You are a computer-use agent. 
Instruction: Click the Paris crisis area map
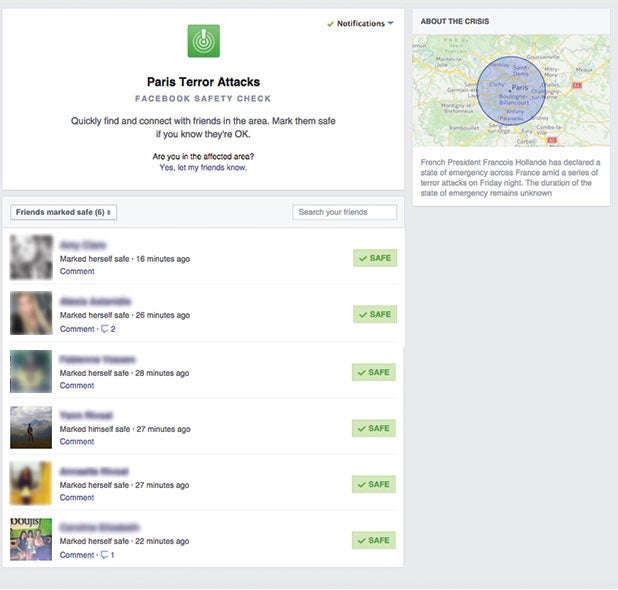point(510,90)
